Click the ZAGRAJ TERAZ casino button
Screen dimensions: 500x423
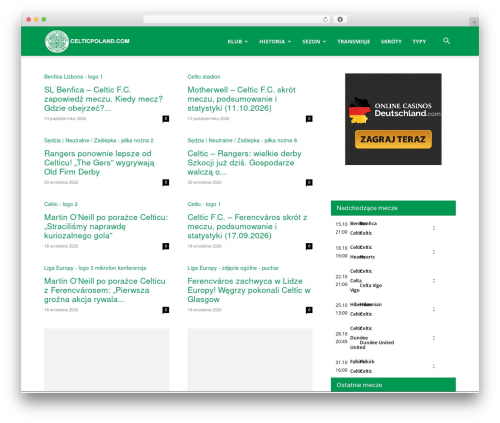[393, 139]
